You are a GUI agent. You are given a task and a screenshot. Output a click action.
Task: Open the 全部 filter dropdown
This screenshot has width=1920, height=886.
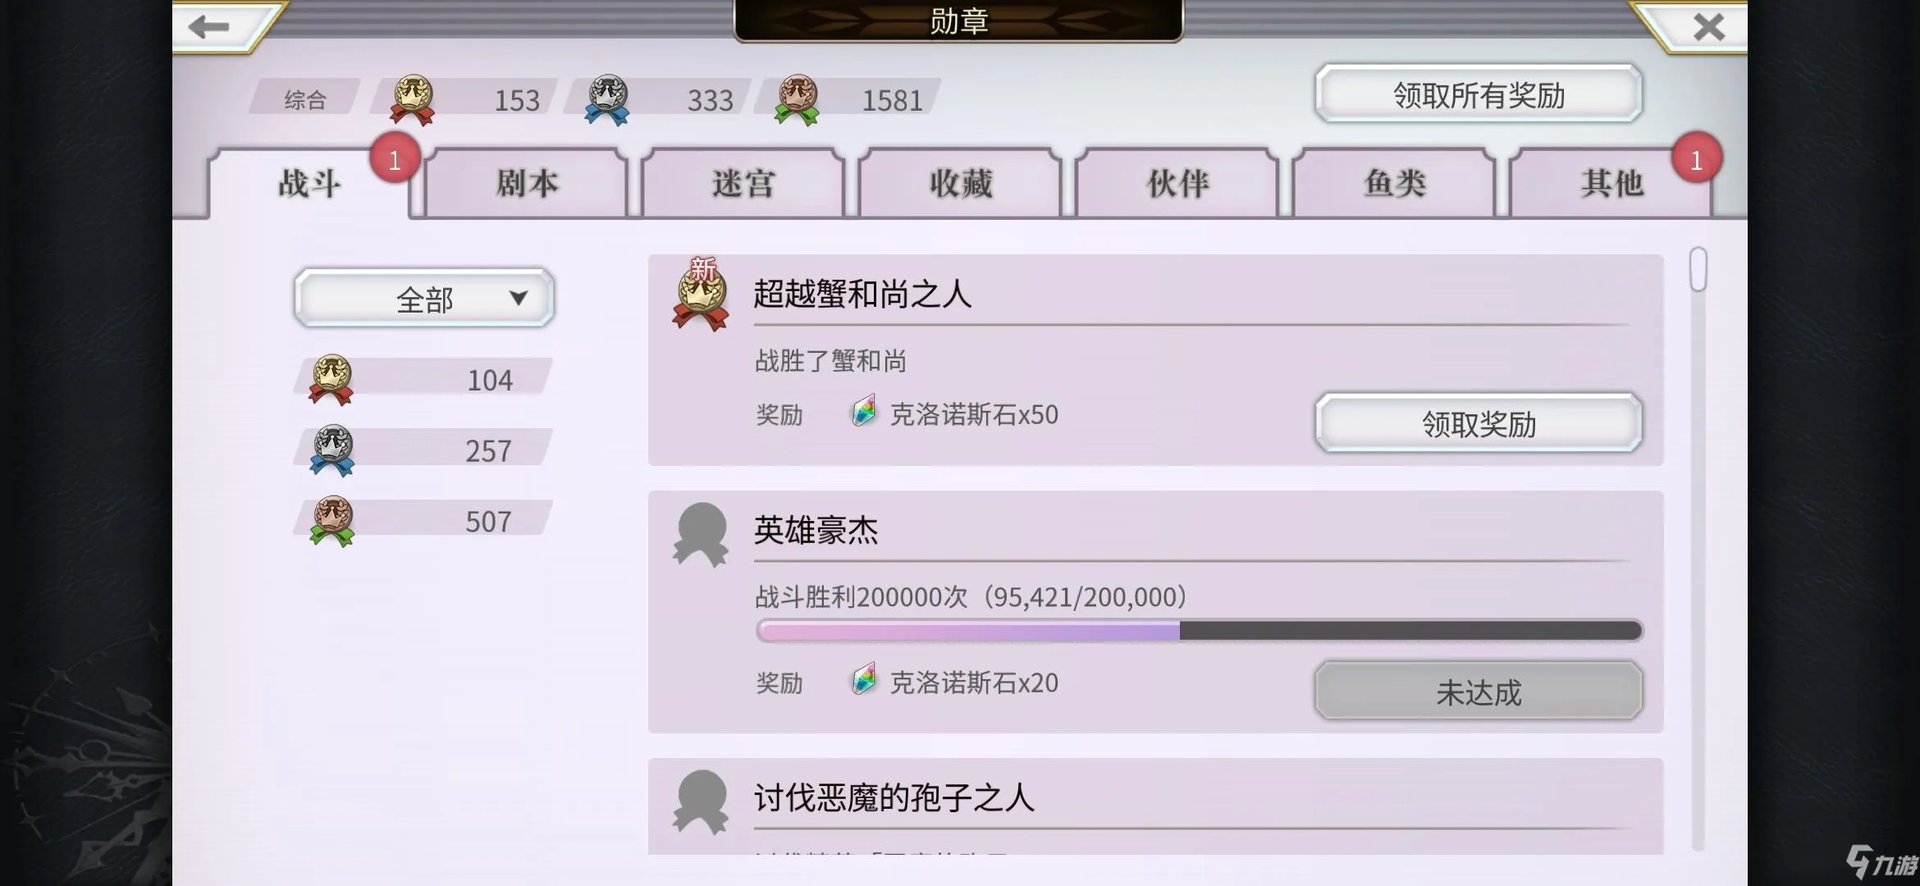click(x=424, y=298)
